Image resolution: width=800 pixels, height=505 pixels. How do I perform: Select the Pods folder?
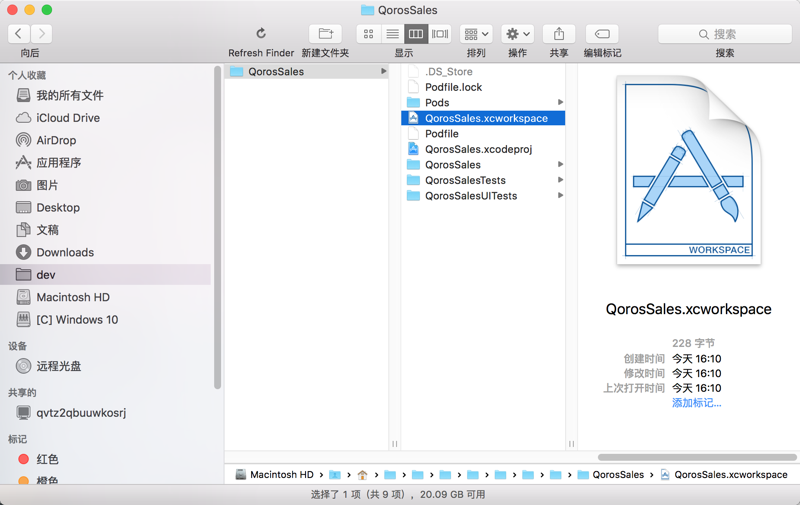pos(483,103)
